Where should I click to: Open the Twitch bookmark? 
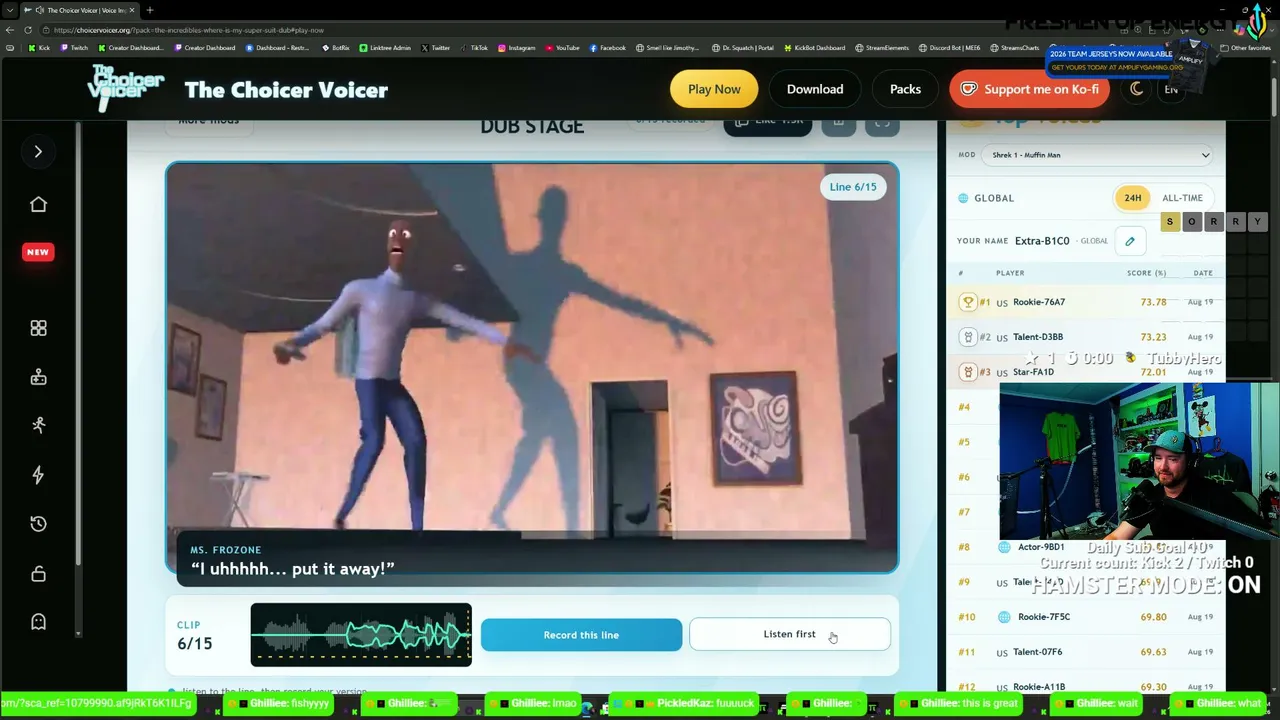click(74, 48)
